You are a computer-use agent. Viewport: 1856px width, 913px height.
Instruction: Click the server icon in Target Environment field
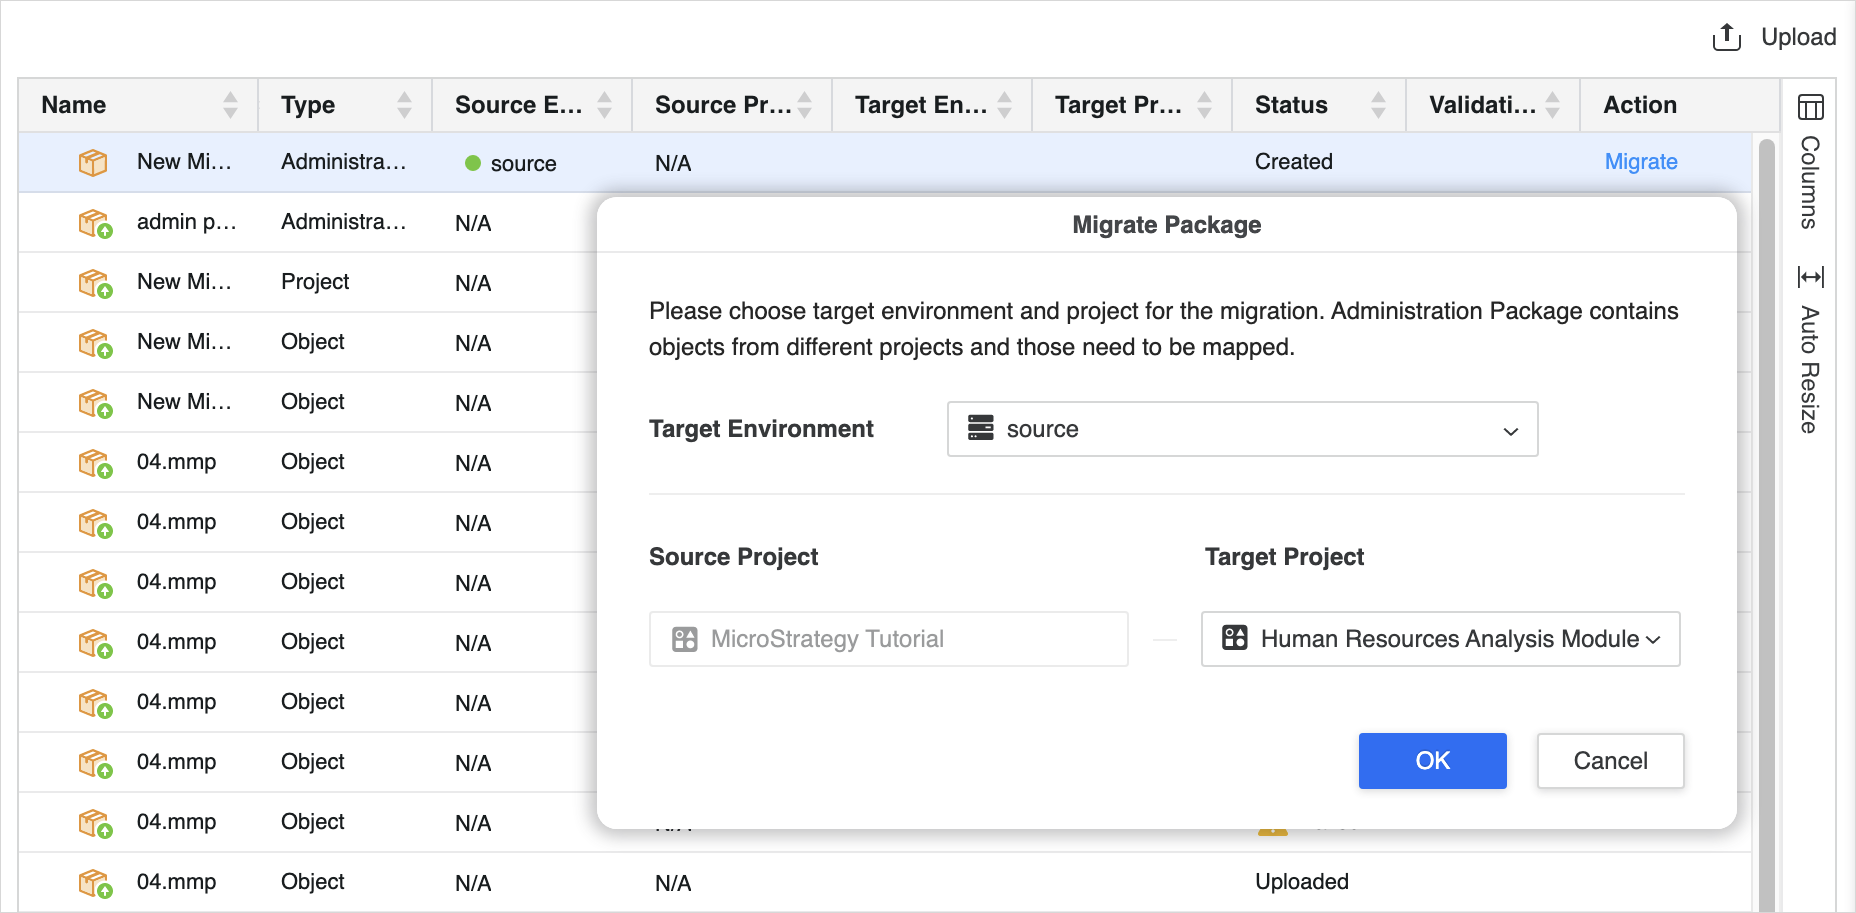[980, 429]
